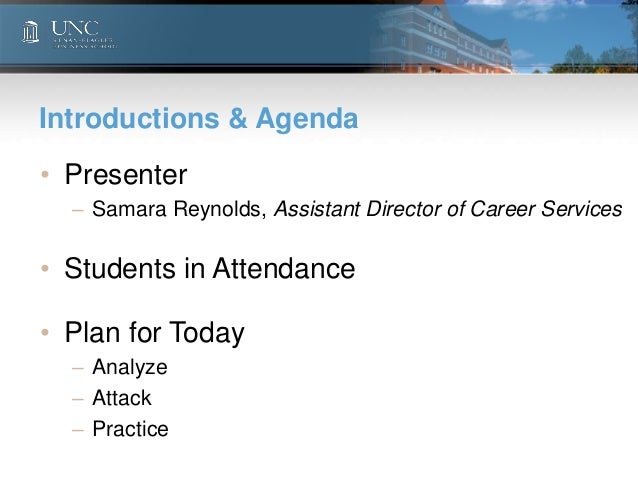Click the UNC wordmark text in header
Screen dimensions: 638x479
(75, 28)
